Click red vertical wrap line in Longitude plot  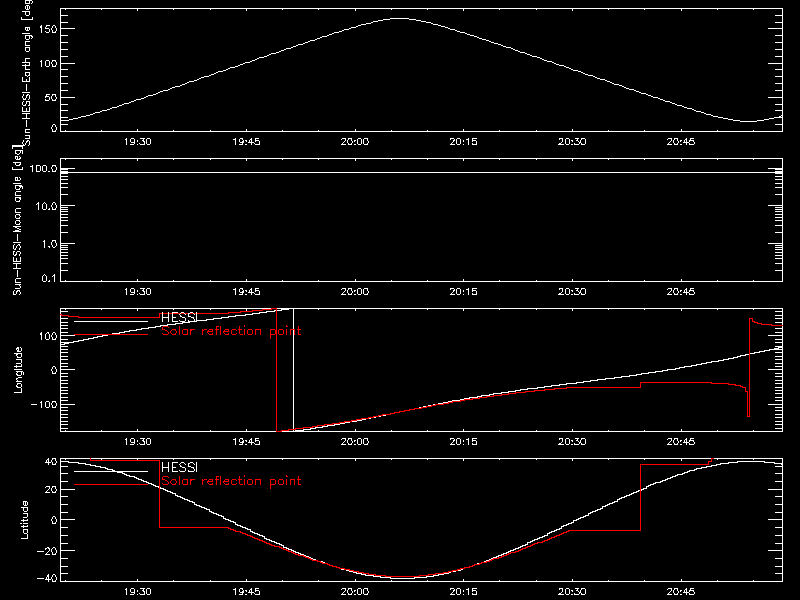[277, 370]
